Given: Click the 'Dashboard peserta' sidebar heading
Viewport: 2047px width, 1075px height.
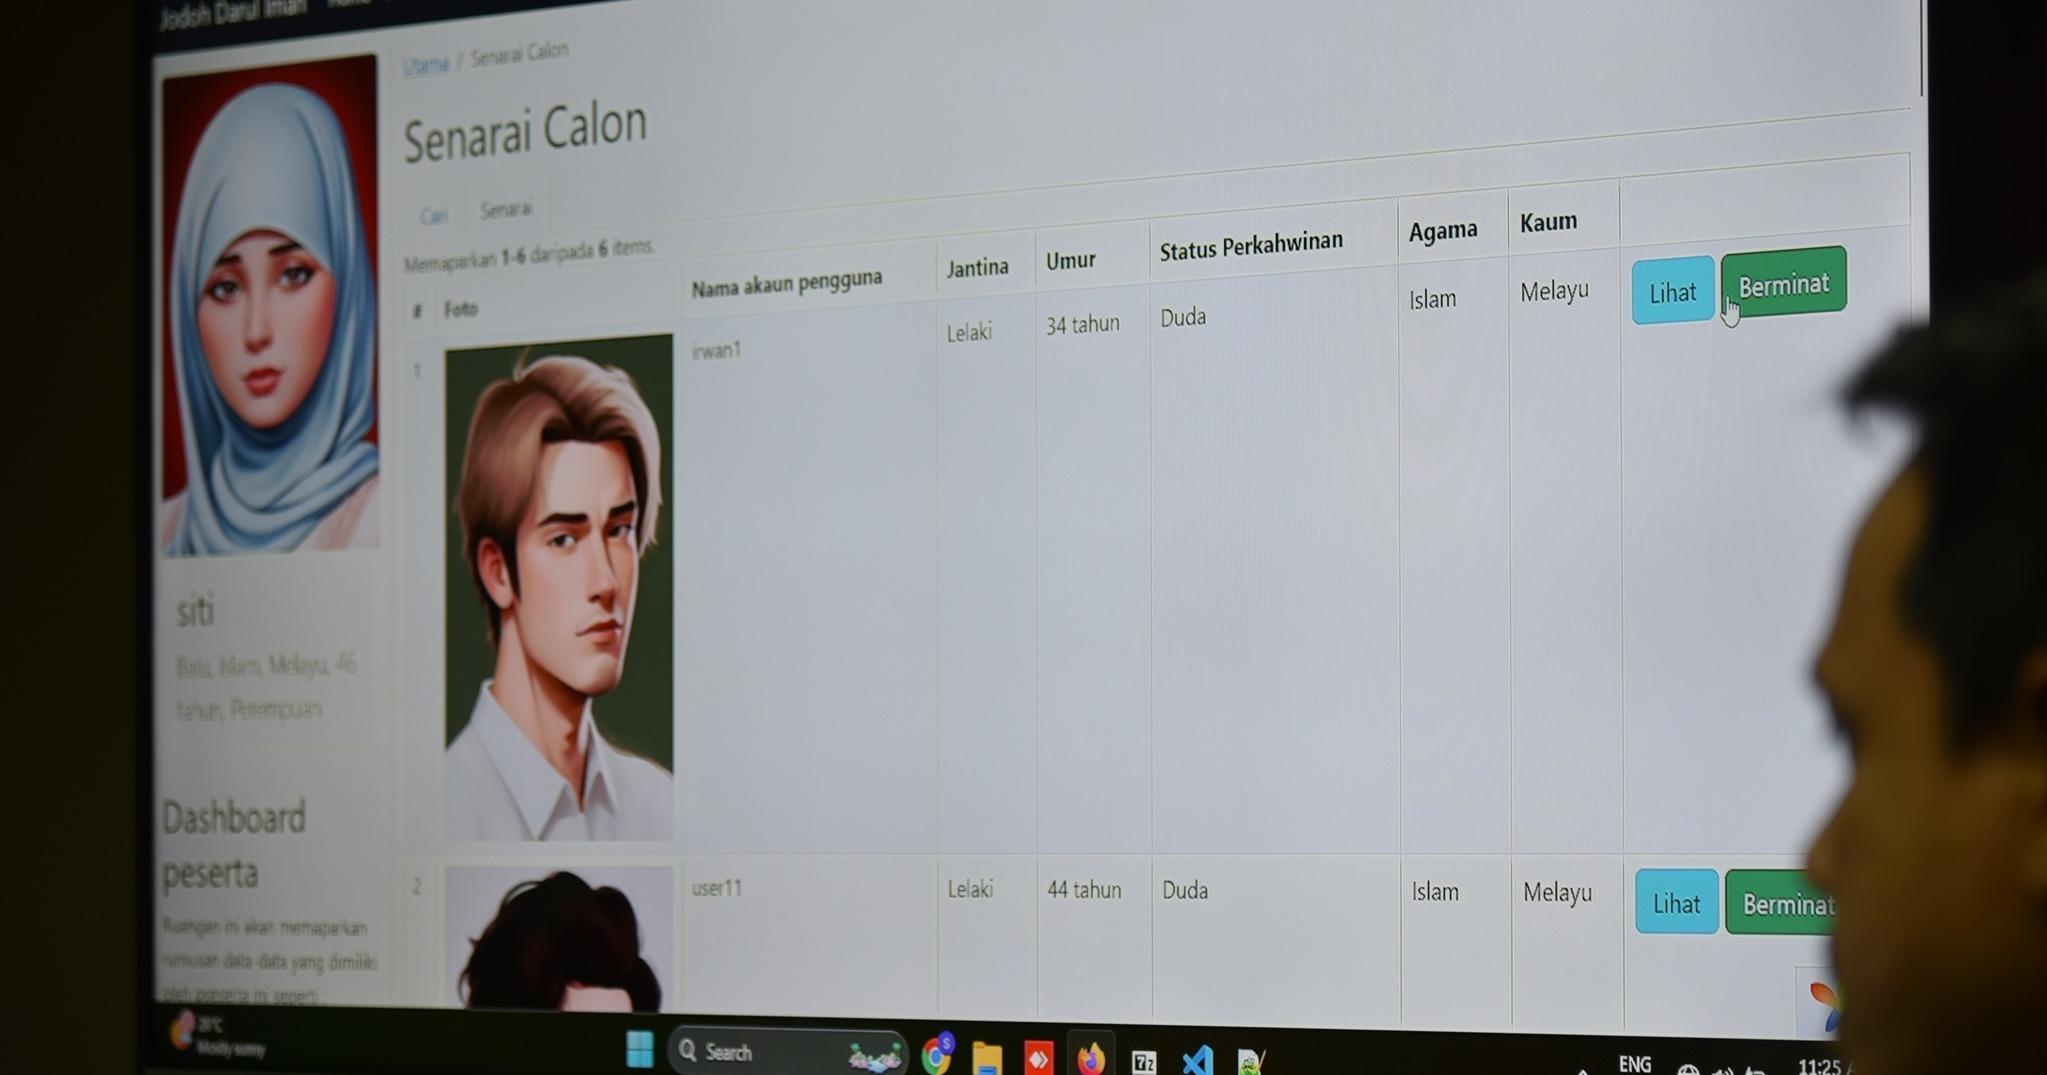Looking at the screenshot, I should [235, 845].
